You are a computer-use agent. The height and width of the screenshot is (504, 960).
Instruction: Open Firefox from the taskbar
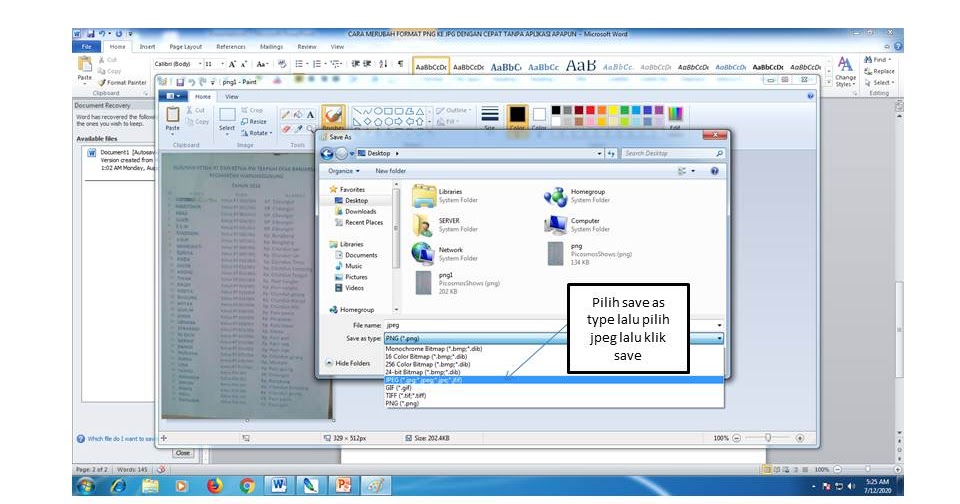coord(215,486)
